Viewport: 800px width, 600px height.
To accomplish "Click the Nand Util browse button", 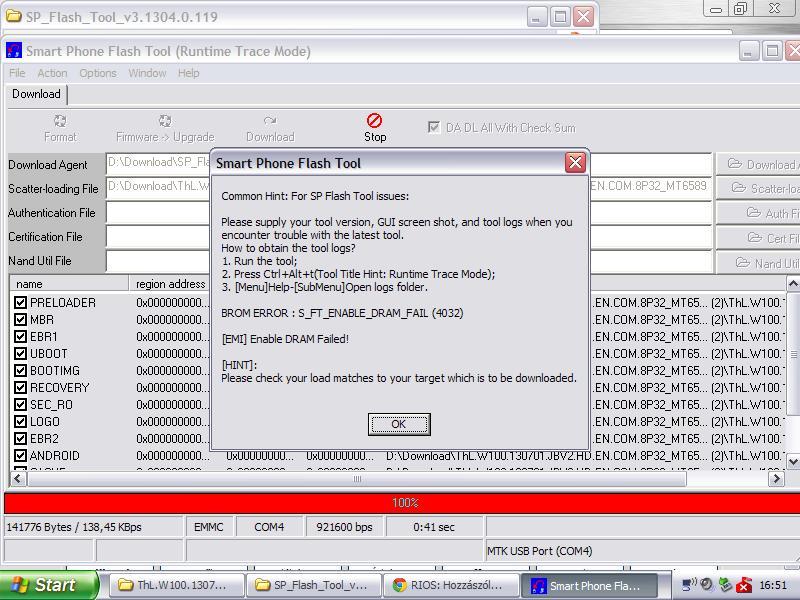I will coord(758,263).
